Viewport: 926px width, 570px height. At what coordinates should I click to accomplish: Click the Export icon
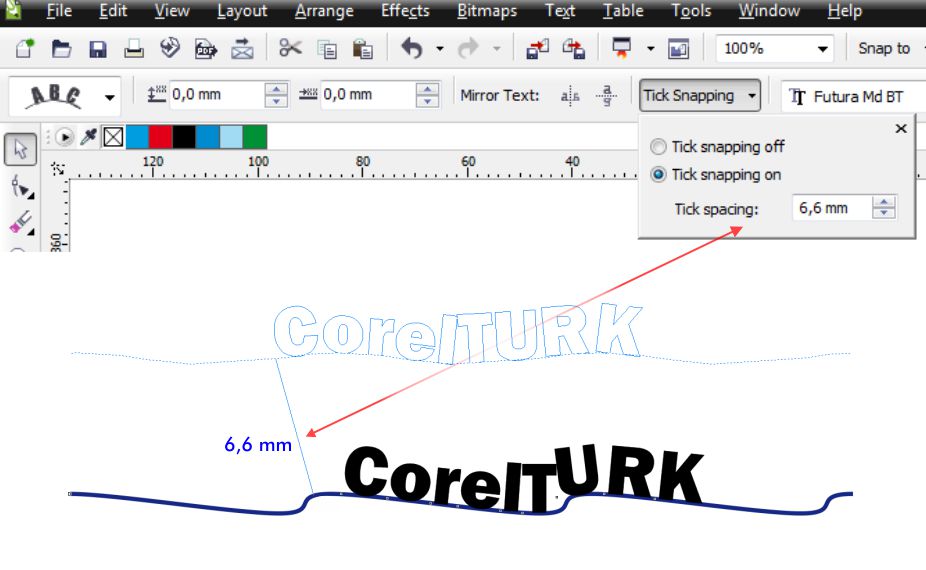[x=573, y=48]
